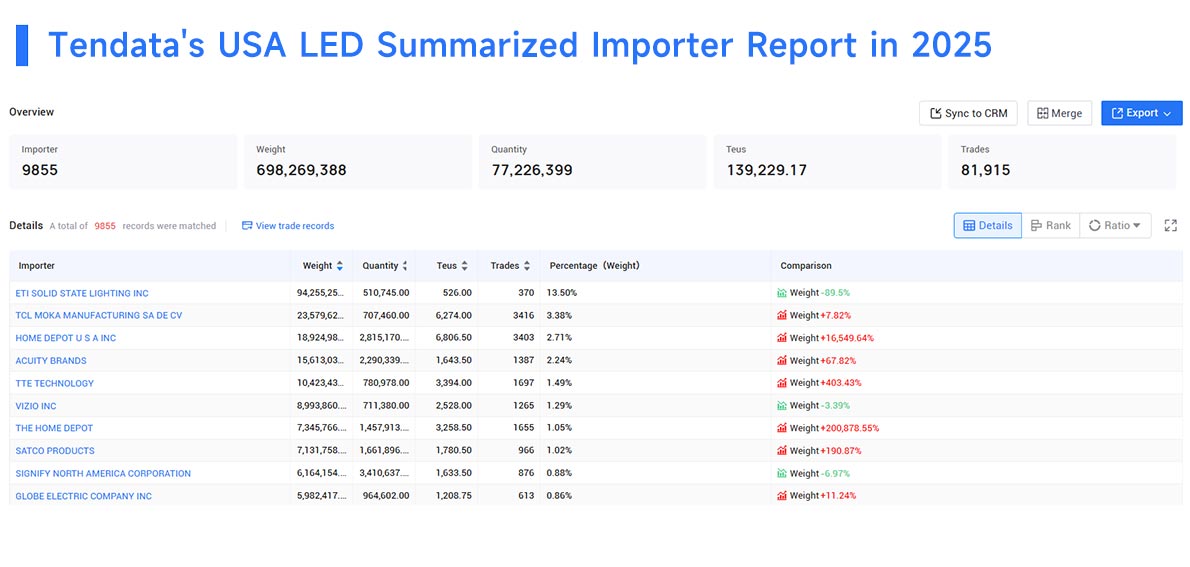Image resolution: width=1190 pixels, height=567 pixels.
Task: Click the Sync to CRM icon
Action: pyautogui.click(x=935, y=113)
